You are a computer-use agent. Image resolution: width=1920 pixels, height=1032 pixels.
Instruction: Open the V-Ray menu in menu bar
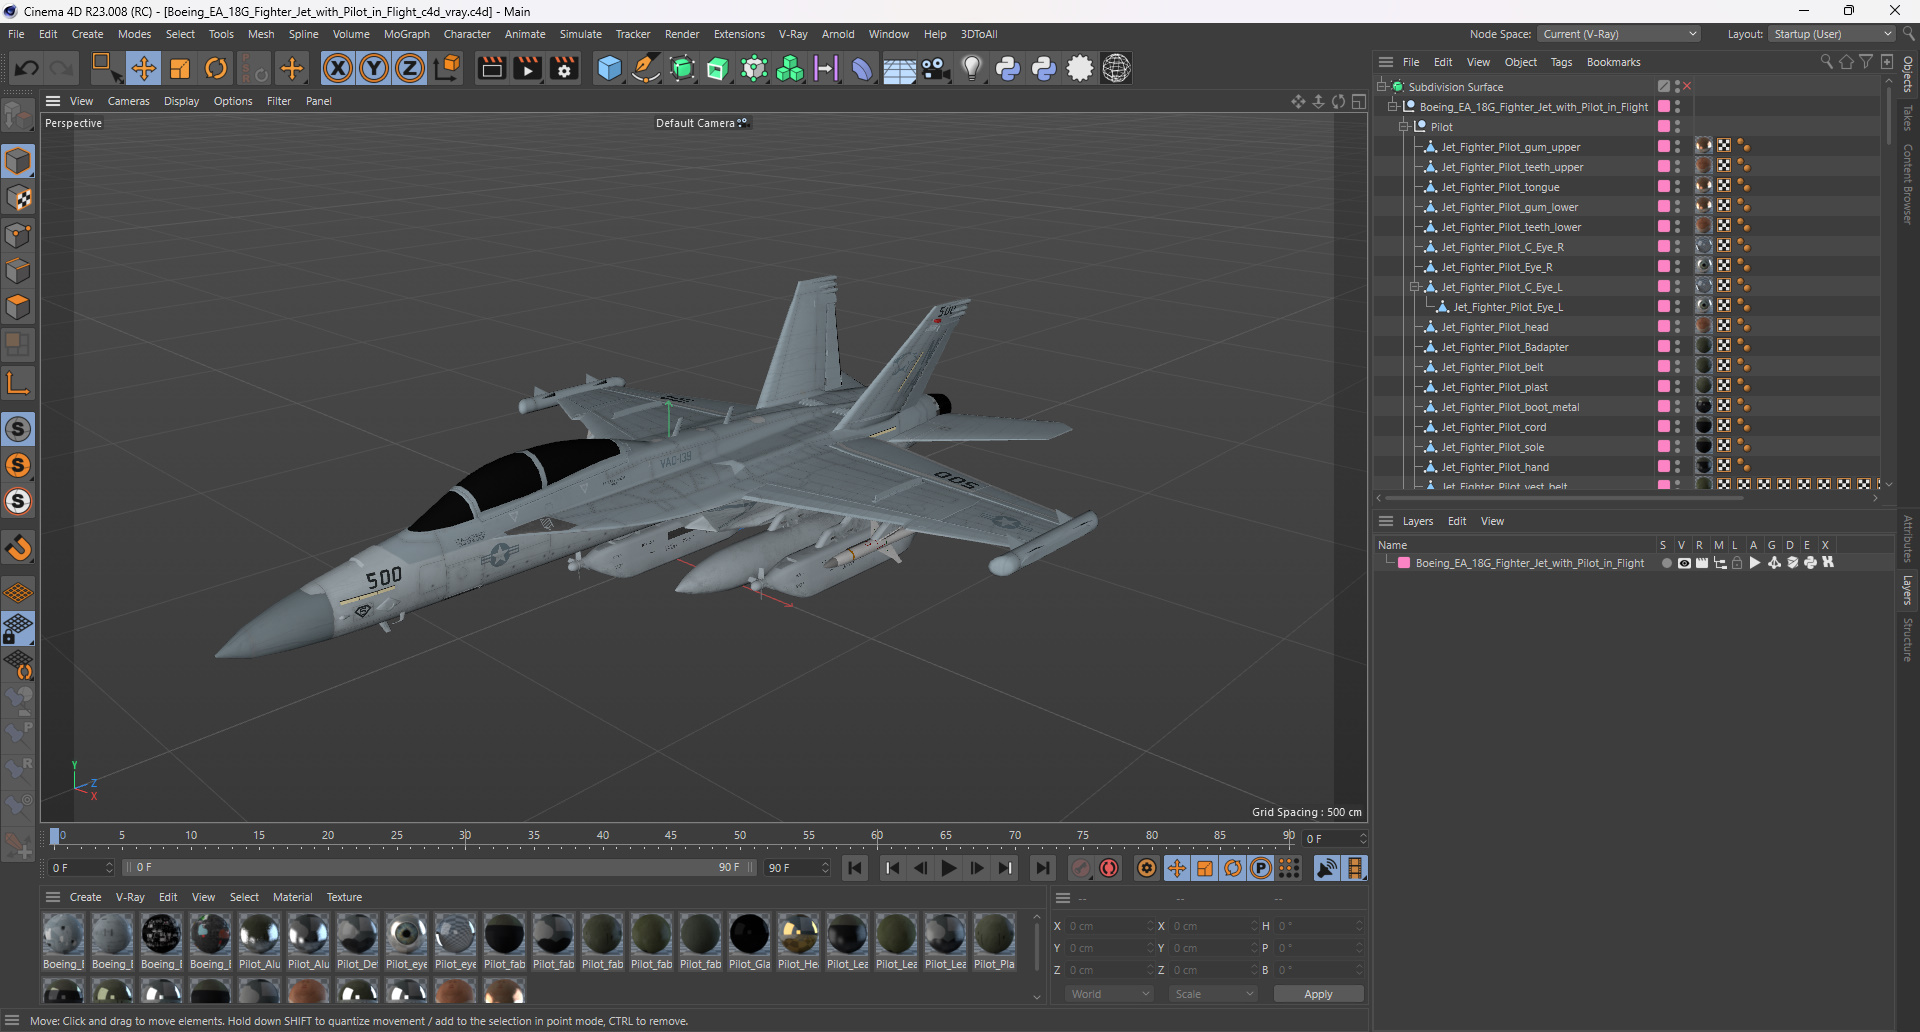[x=793, y=34]
